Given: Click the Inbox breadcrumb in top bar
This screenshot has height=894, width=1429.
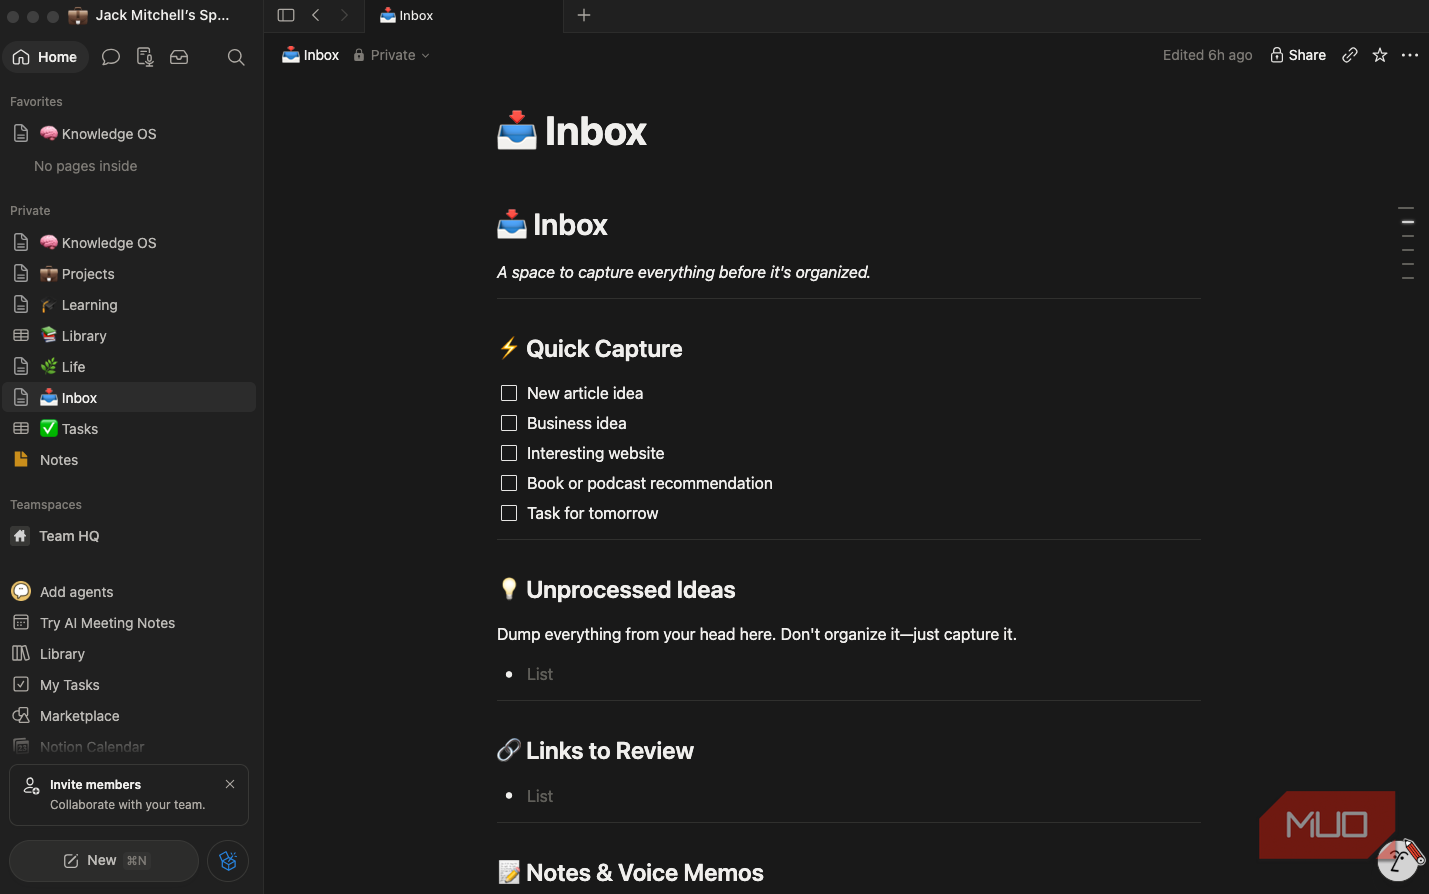Looking at the screenshot, I should tap(311, 55).
